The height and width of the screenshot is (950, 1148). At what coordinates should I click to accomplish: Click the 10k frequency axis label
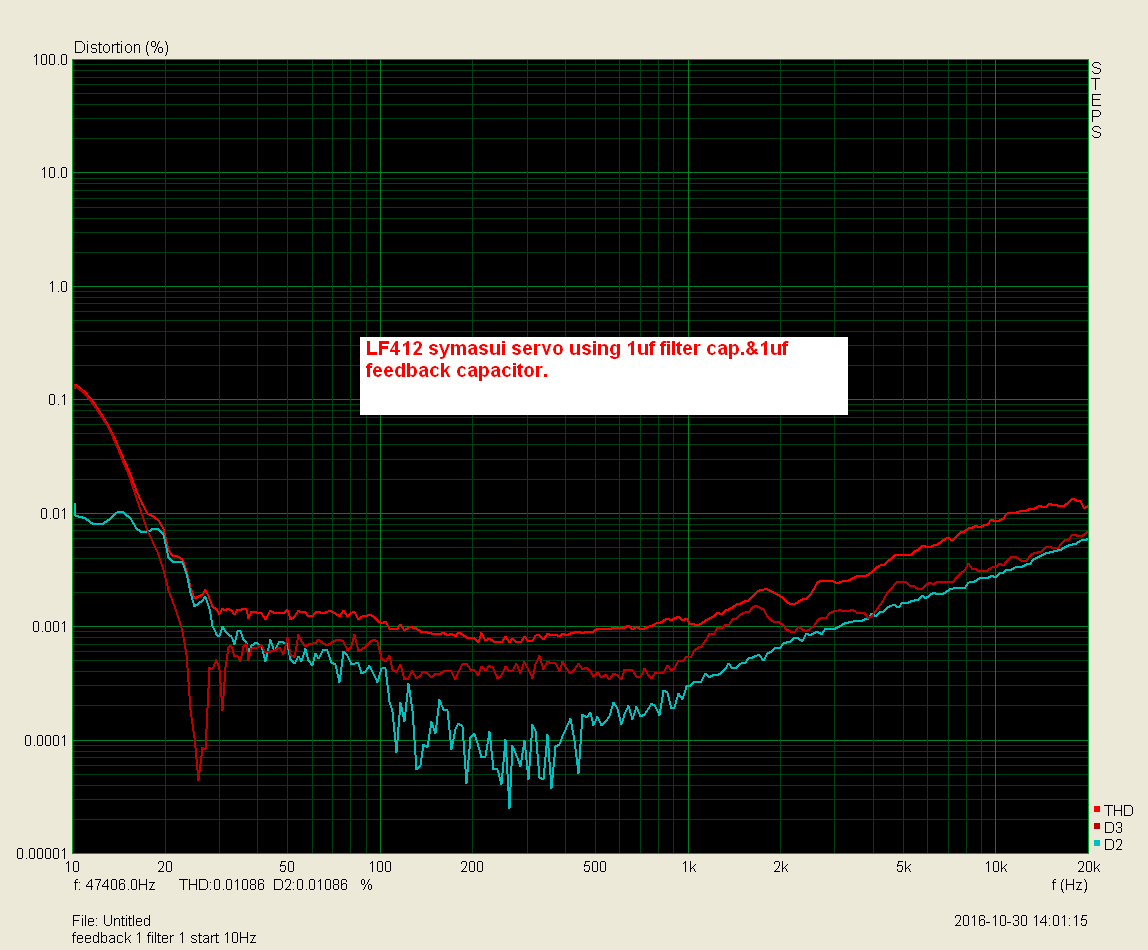point(996,867)
